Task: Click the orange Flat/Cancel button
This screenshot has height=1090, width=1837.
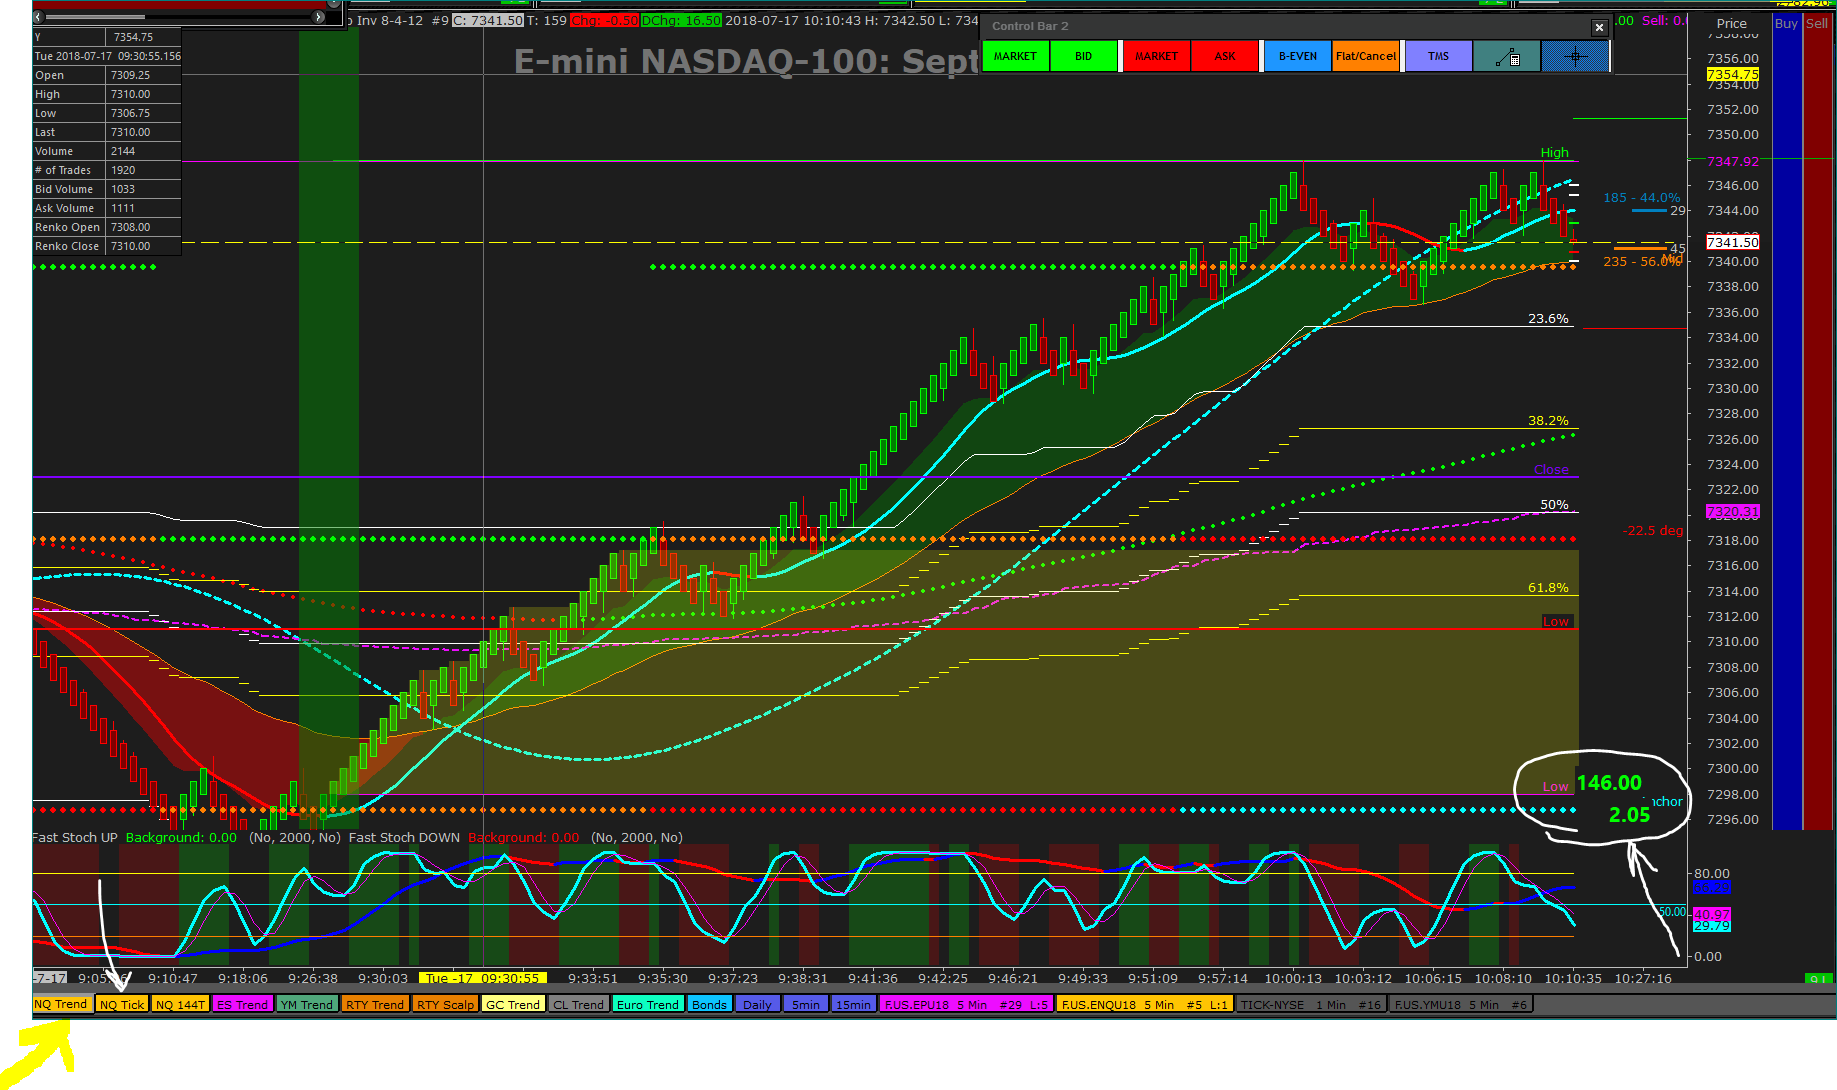Action: [1366, 56]
